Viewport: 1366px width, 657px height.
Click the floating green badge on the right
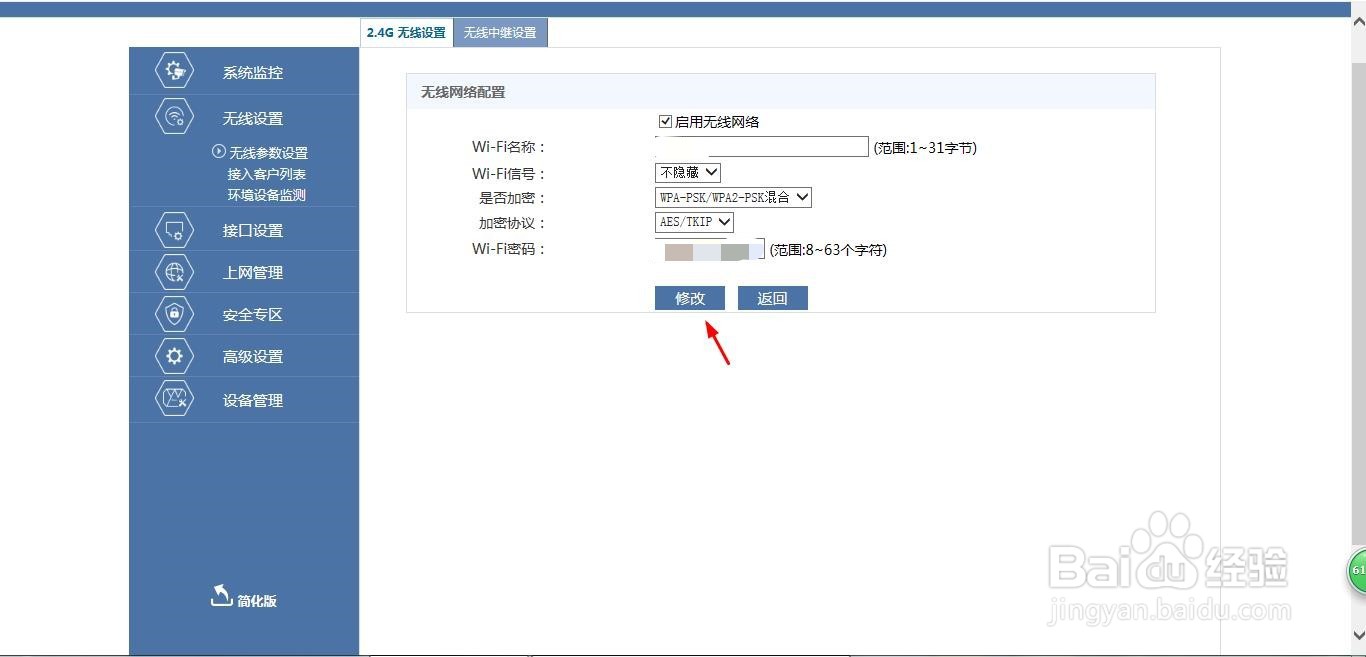point(1357,571)
